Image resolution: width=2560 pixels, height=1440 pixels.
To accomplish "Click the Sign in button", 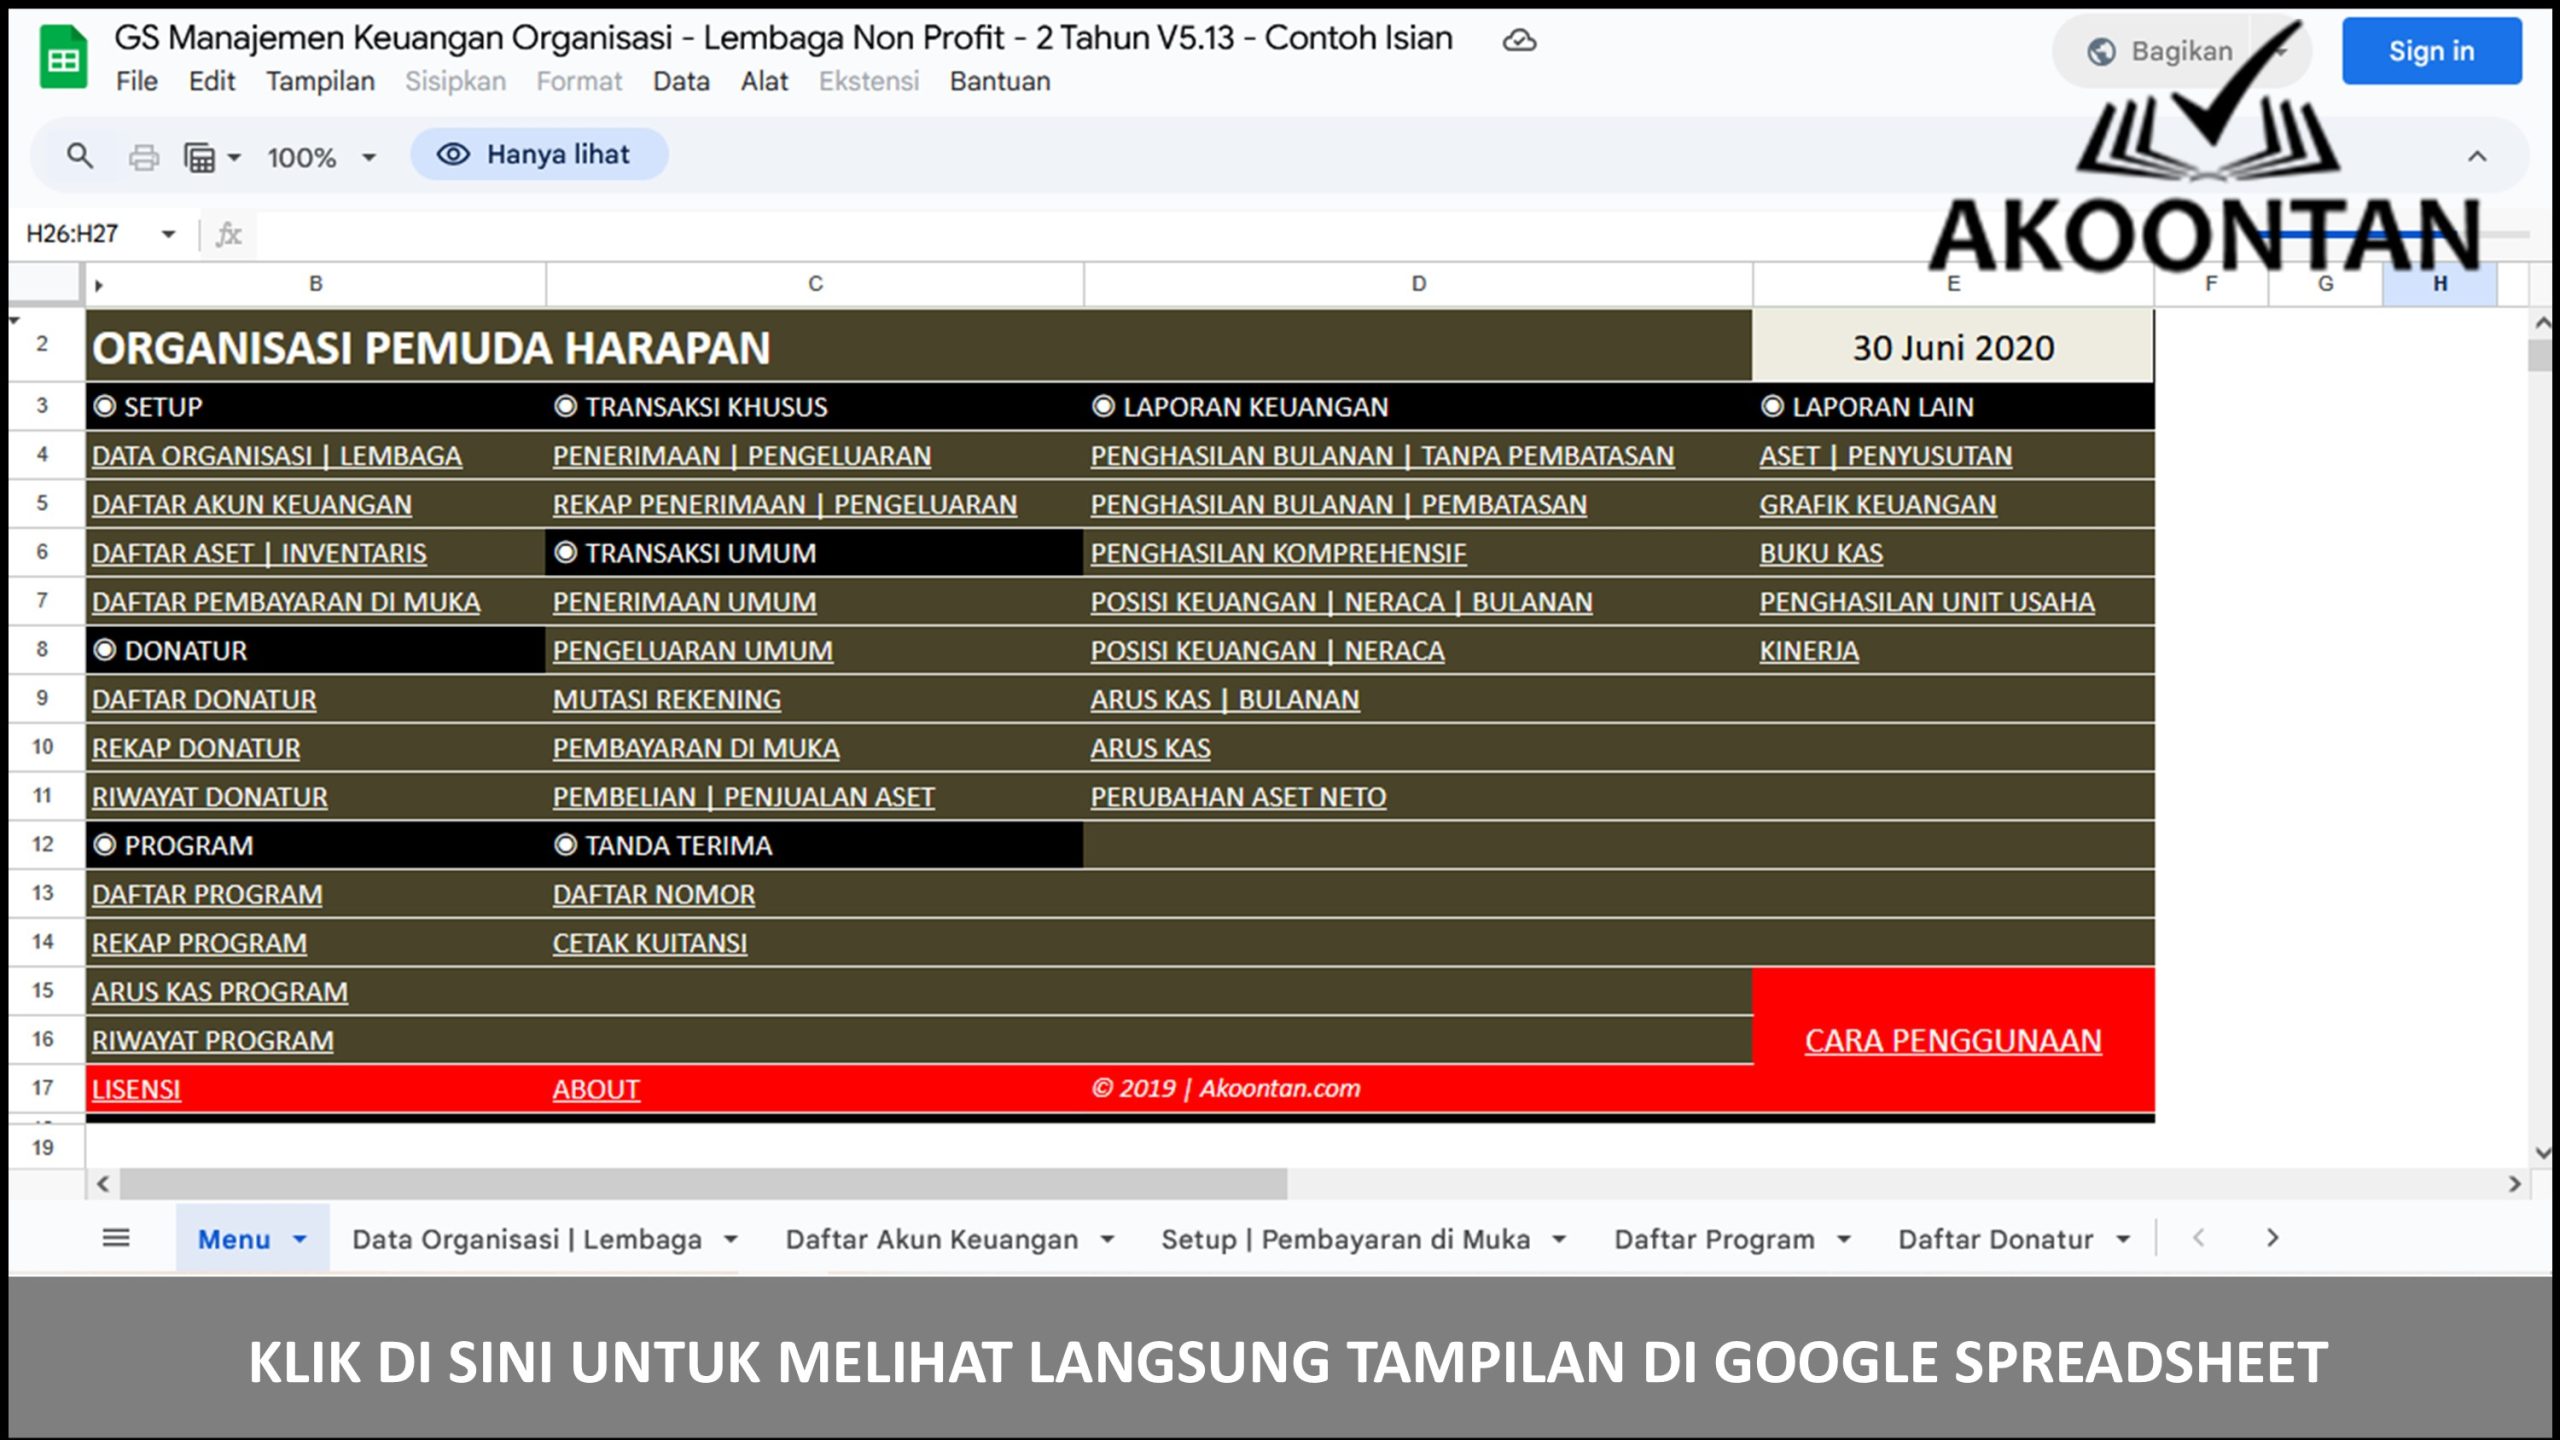I will coord(2432,52).
